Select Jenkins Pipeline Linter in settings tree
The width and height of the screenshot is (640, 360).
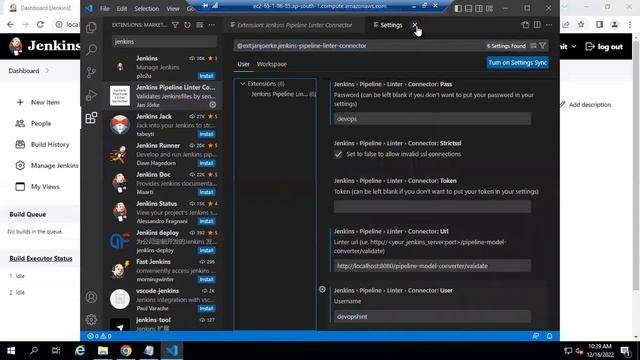[x=283, y=94]
